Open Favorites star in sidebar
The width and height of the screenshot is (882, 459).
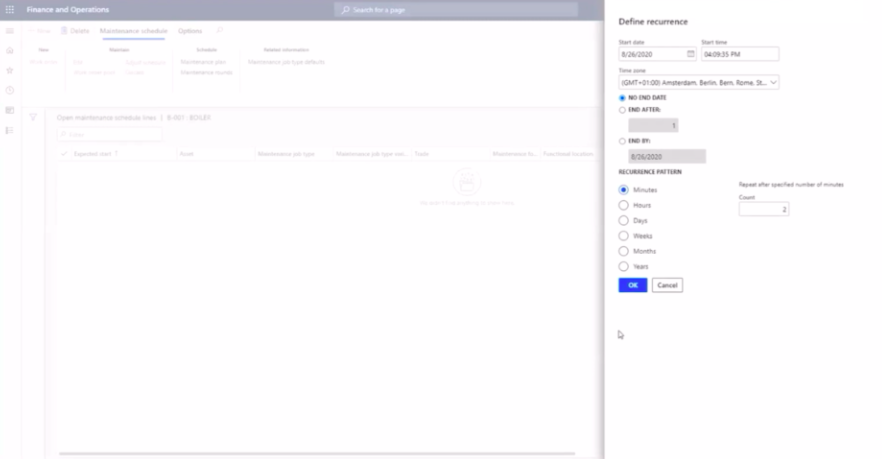pos(10,70)
